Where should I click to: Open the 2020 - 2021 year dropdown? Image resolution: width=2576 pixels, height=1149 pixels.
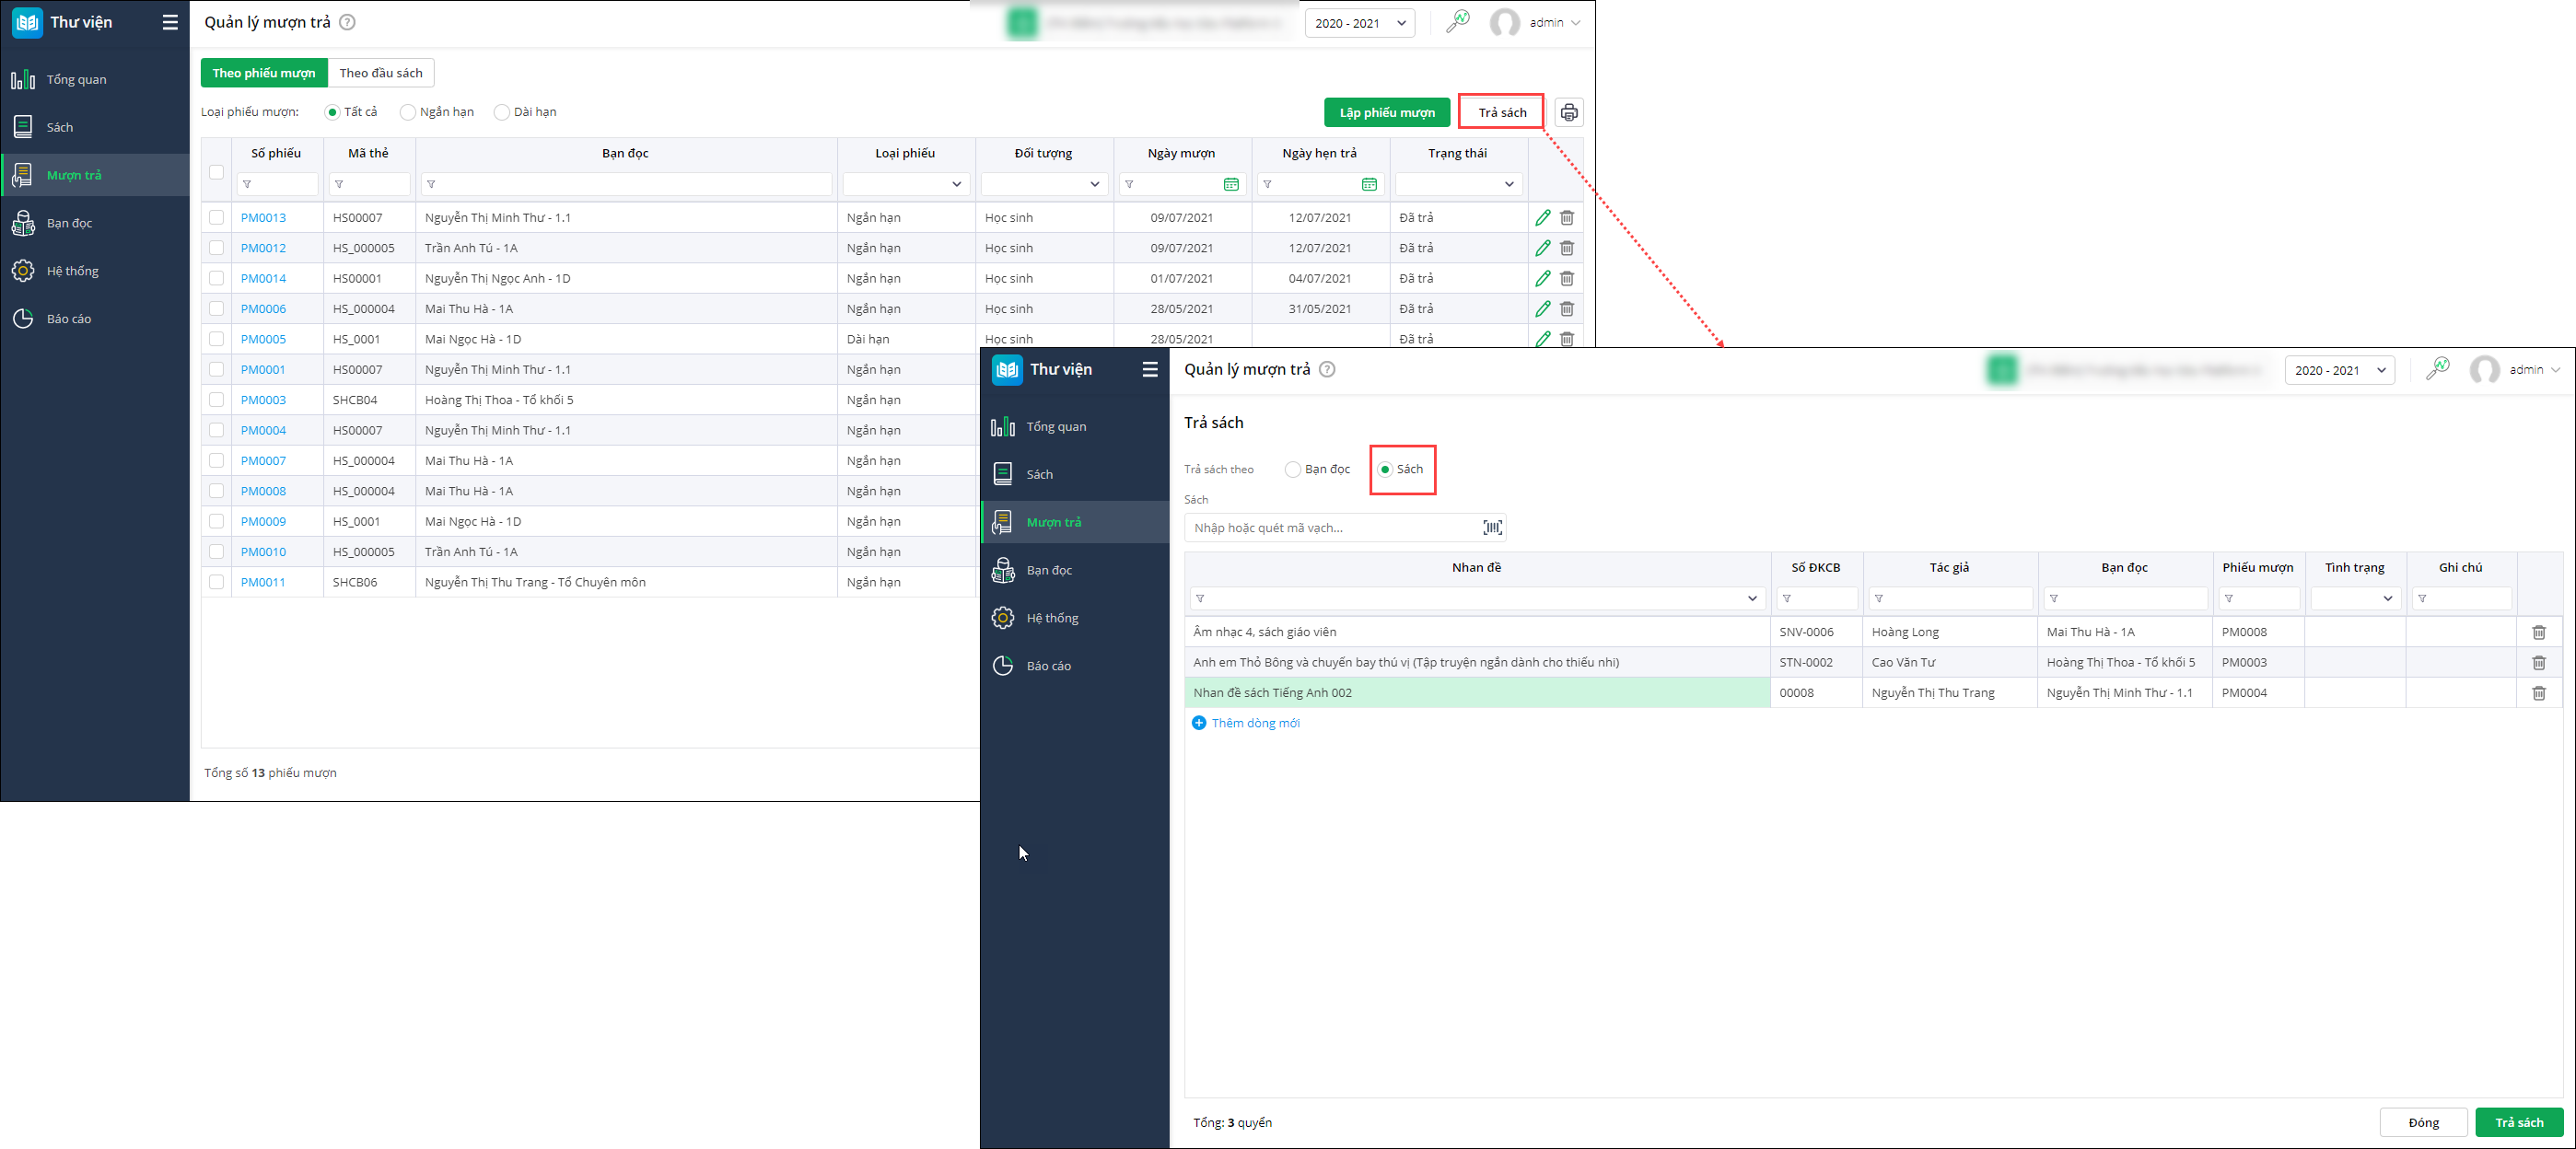pos(1359,23)
